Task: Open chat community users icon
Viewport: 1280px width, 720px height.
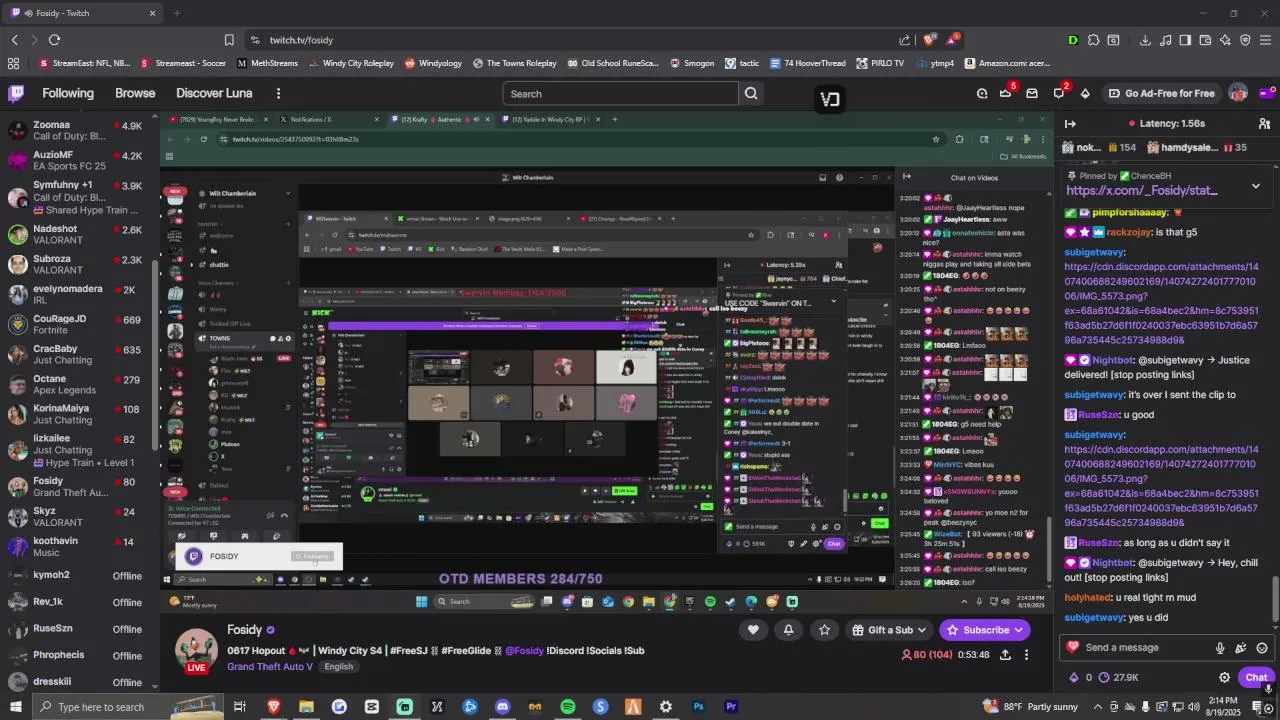Action: pyautogui.click(x=1264, y=123)
